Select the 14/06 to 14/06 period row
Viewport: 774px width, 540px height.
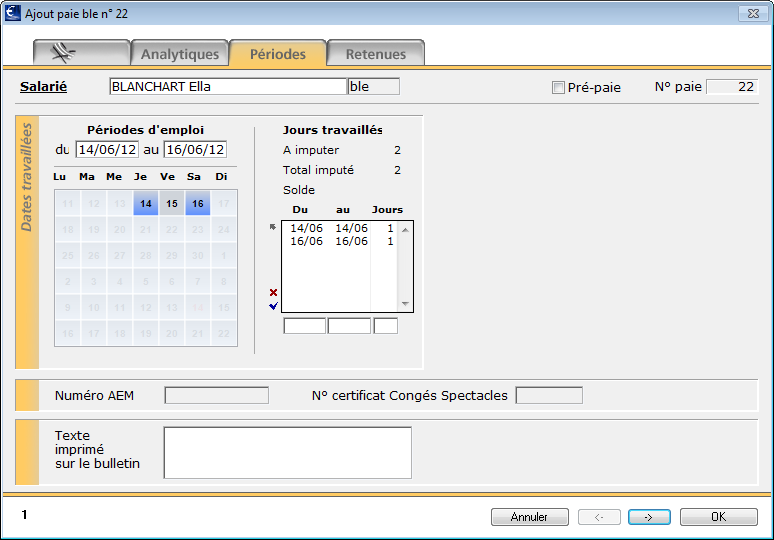(342, 228)
